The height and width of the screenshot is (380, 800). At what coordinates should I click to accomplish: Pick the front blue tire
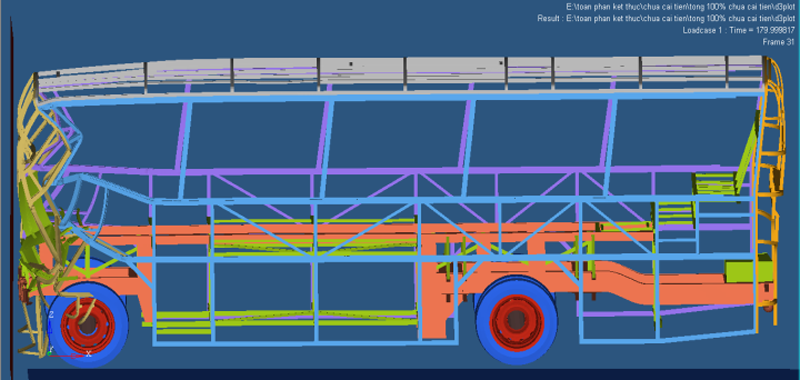coord(88,324)
